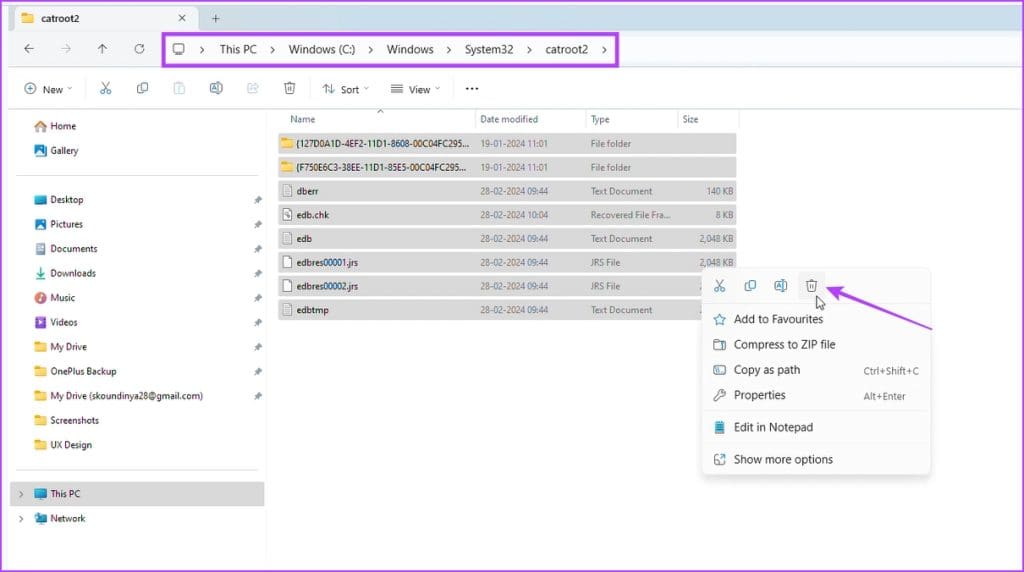Screen dimensions: 1024x572
Task: Go up one folder level
Action: [102, 49]
